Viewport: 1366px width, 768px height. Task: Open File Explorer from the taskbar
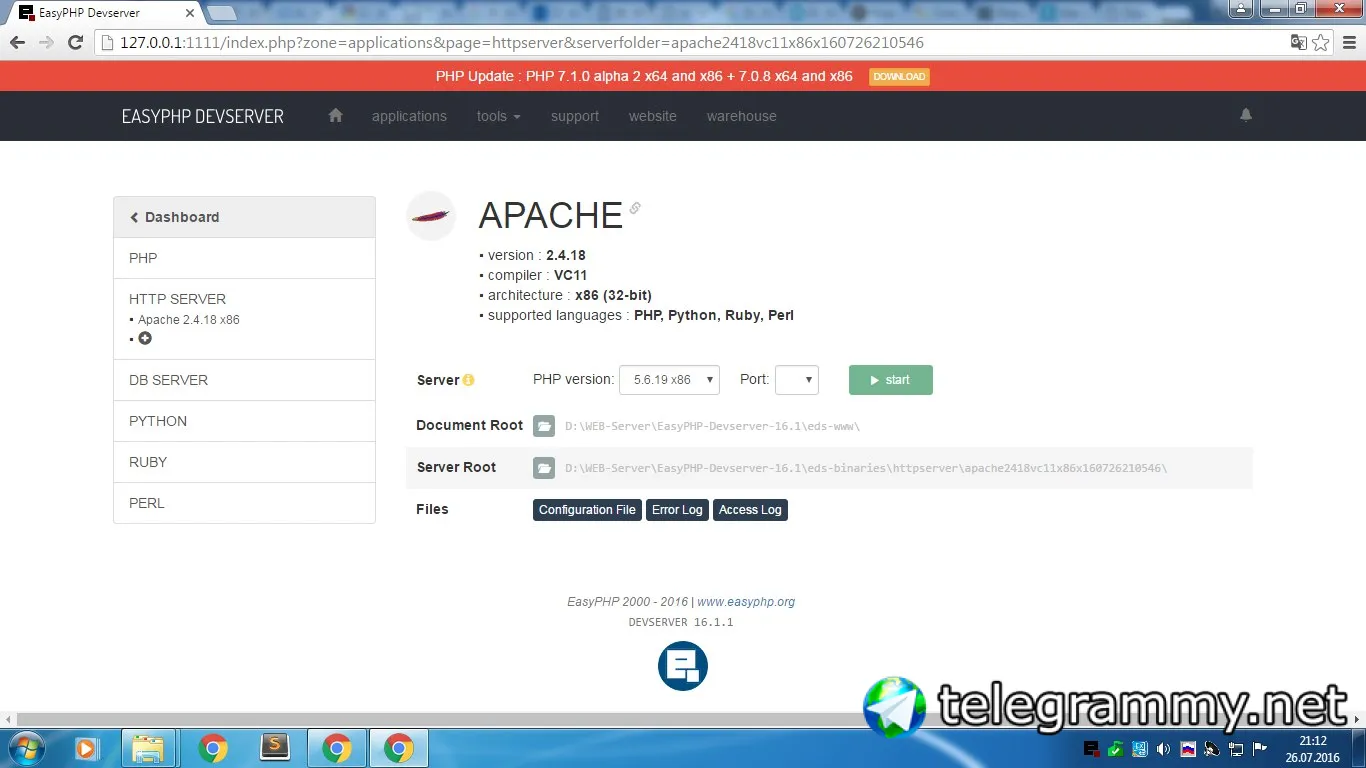[148, 748]
